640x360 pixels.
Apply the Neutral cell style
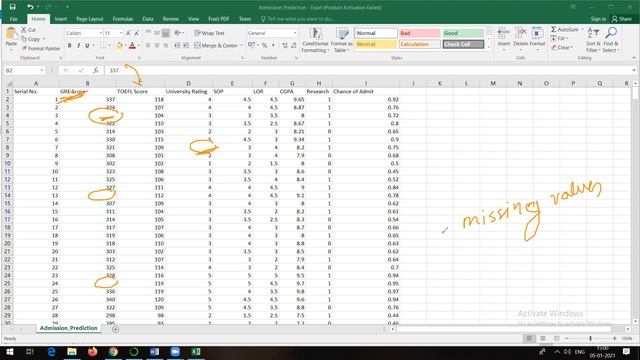[376, 44]
